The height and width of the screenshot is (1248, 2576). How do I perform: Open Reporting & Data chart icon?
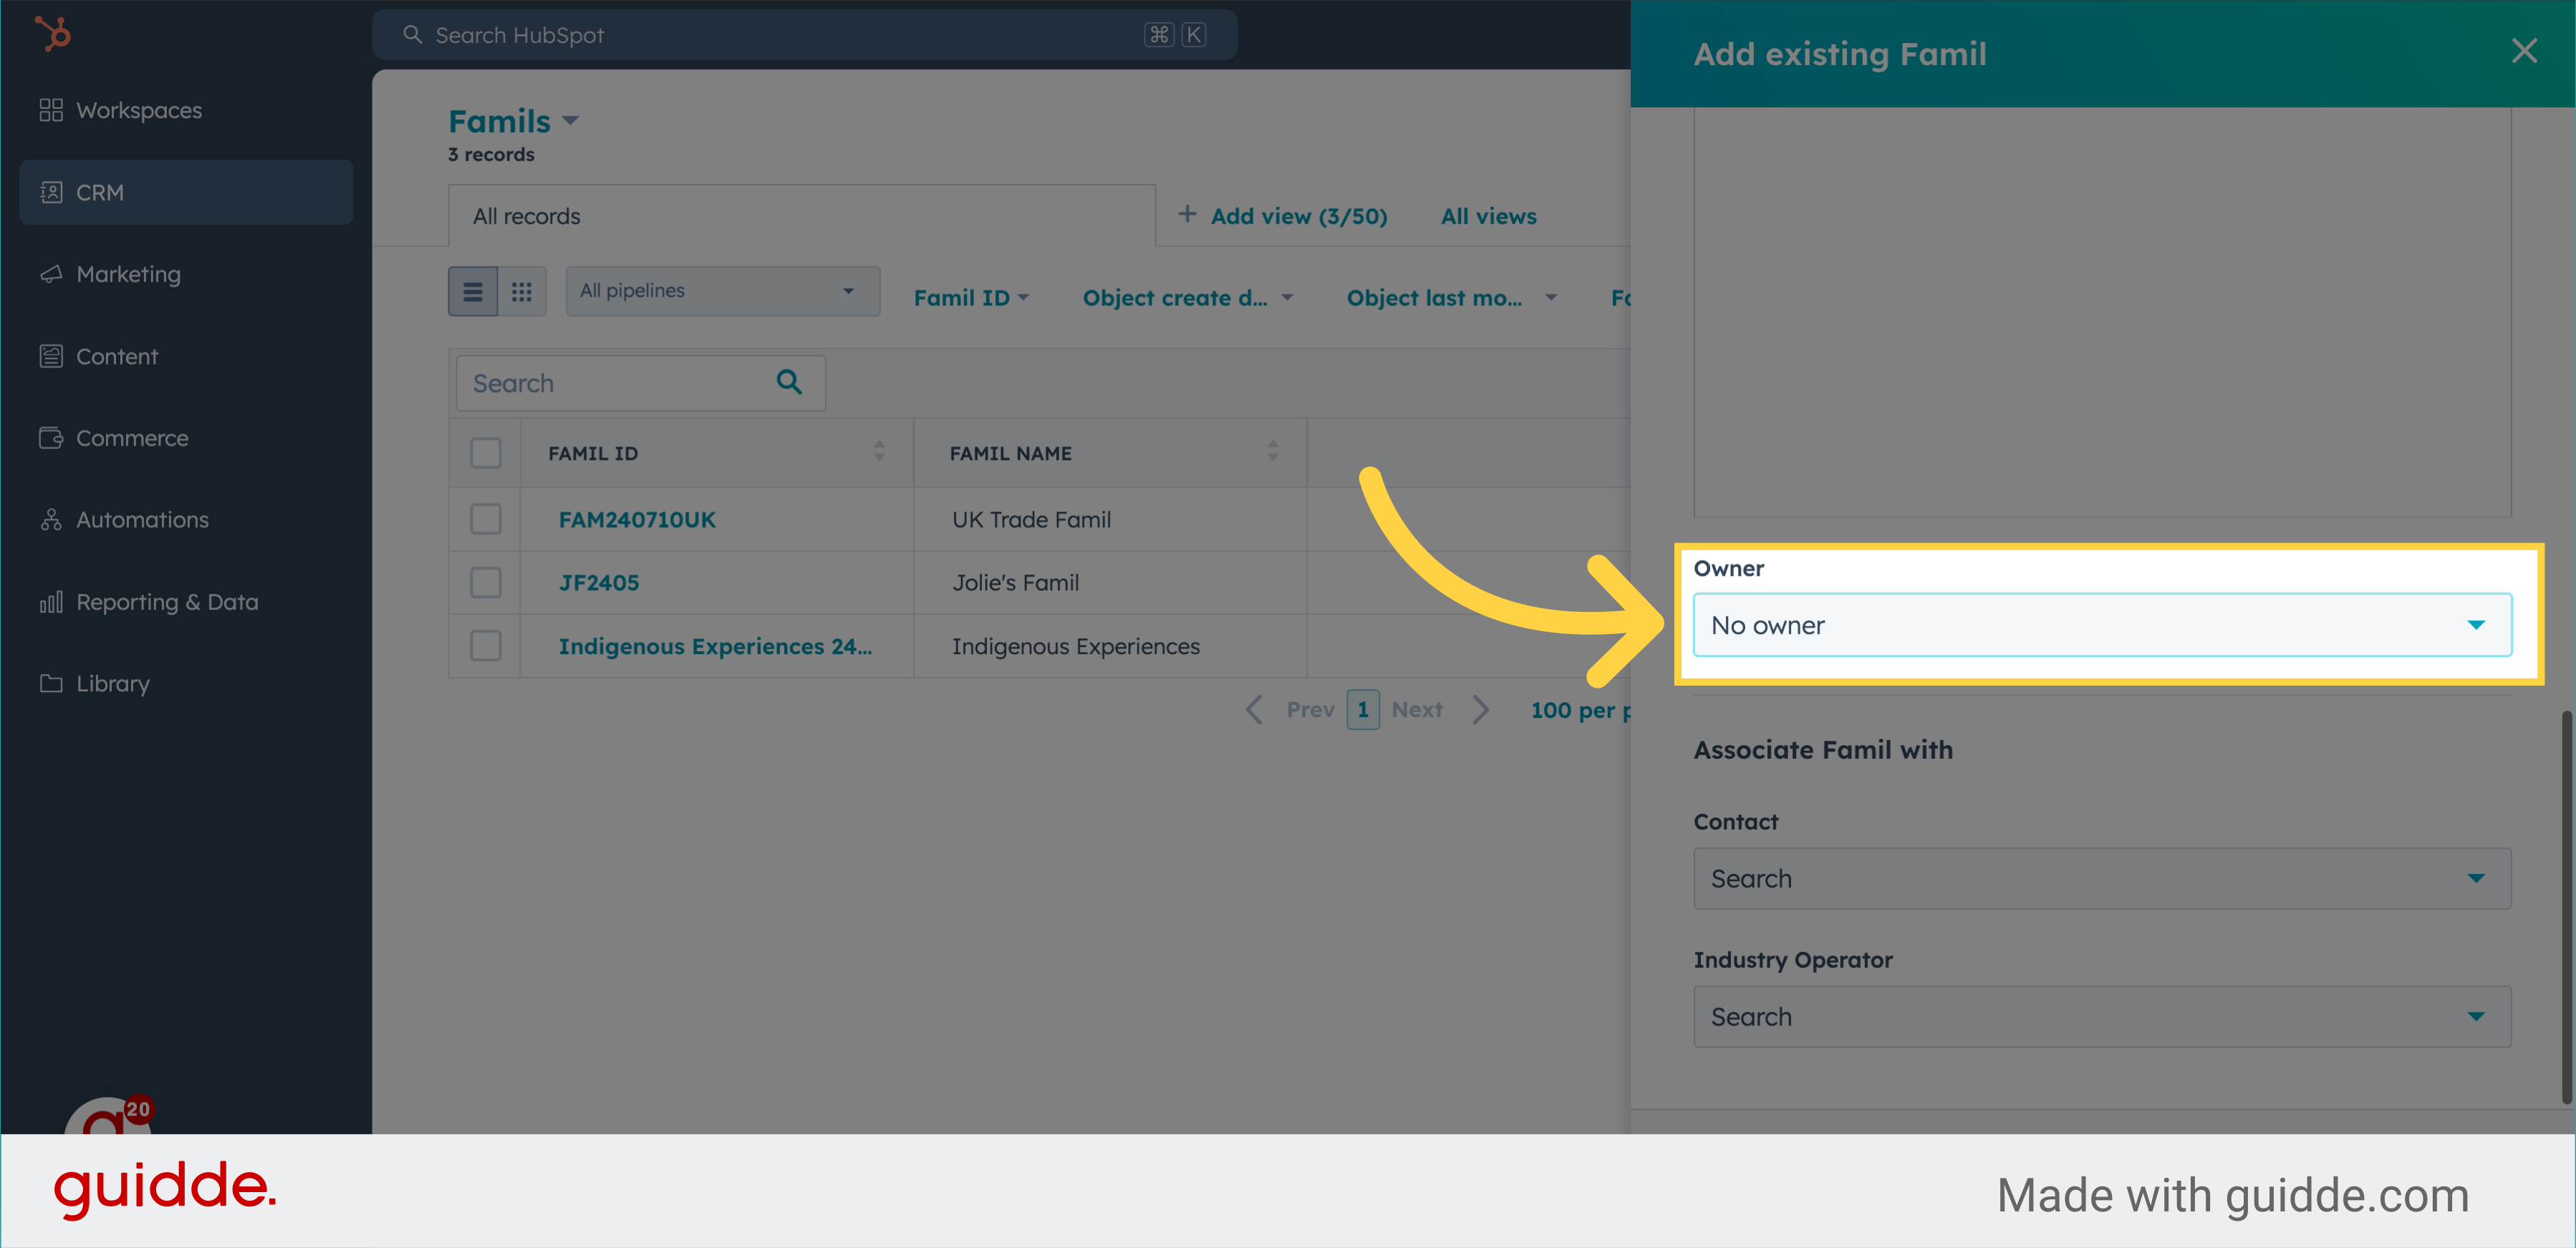click(x=51, y=602)
